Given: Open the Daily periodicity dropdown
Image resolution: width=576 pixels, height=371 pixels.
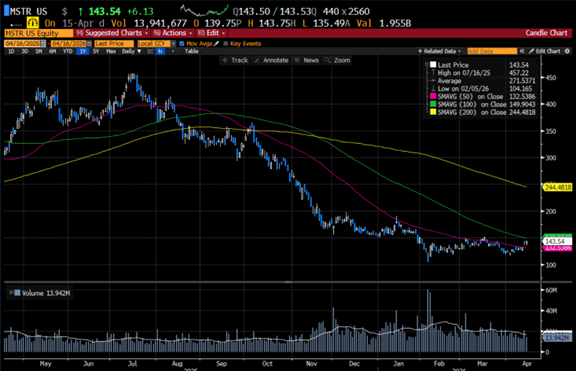Looking at the screenshot, I should pos(131,51).
